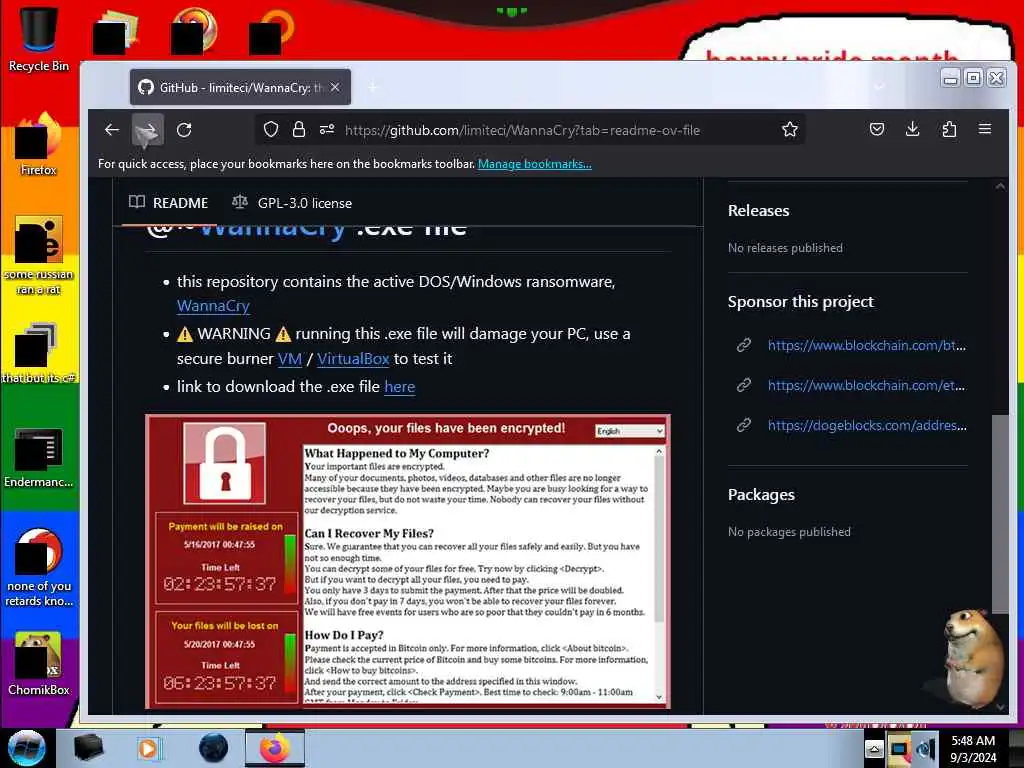This screenshot has width=1024, height=768.
Task: Click the link icon beside blockchain.com/bt
Action: pyautogui.click(x=744, y=345)
